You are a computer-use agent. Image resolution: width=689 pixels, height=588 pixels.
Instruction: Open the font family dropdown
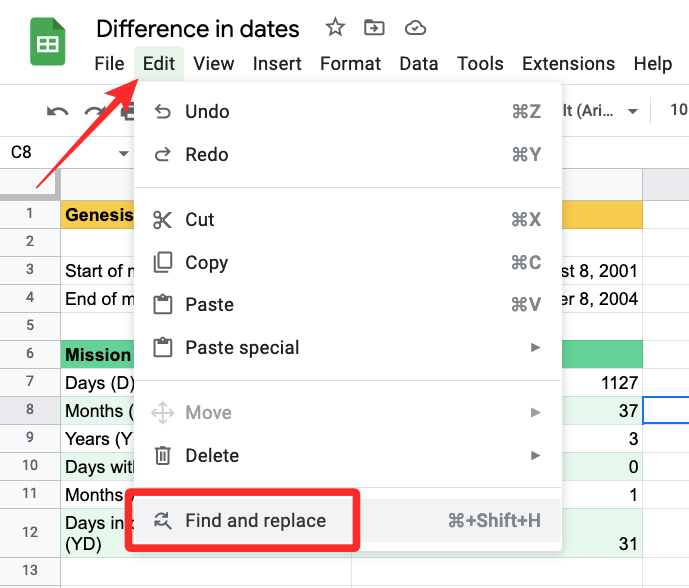click(x=600, y=111)
